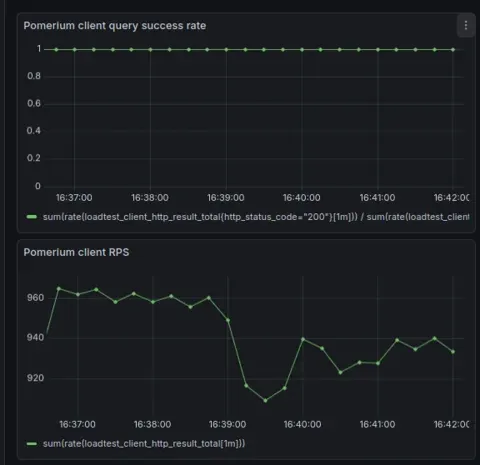Click the green RPS legend swatch
480x465 pixels.
[32, 444]
